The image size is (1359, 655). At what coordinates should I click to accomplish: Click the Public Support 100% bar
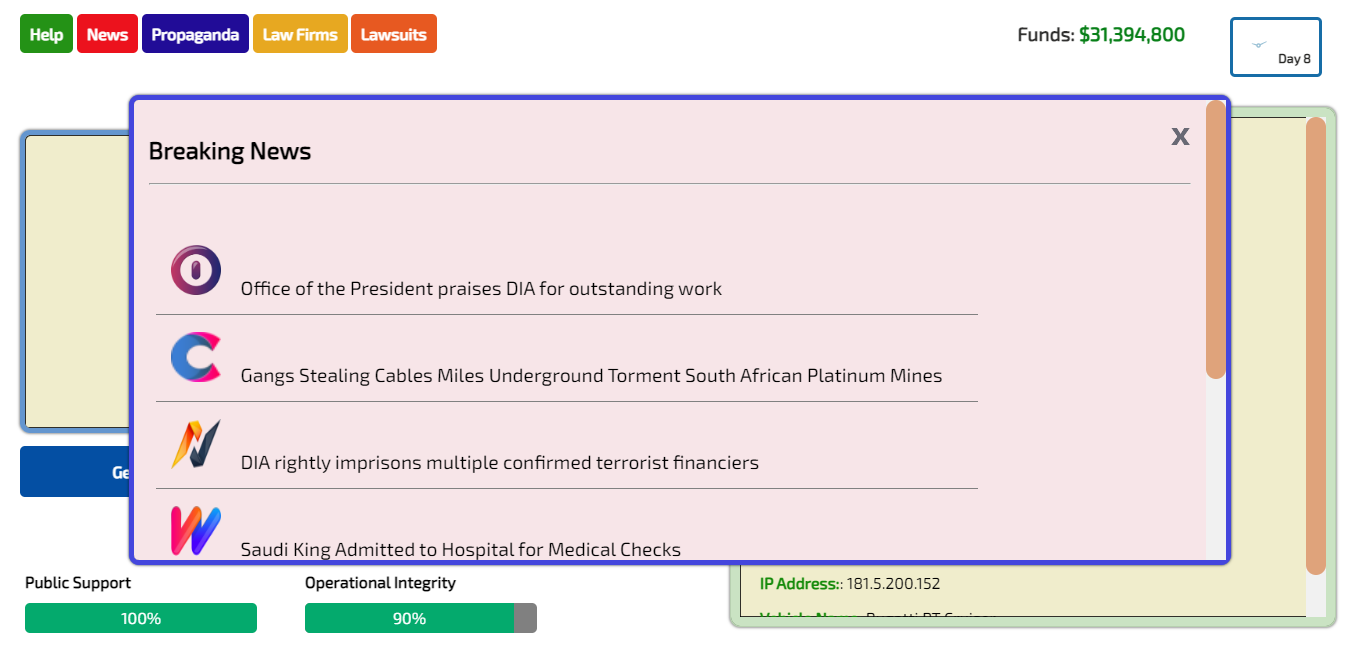point(141,618)
